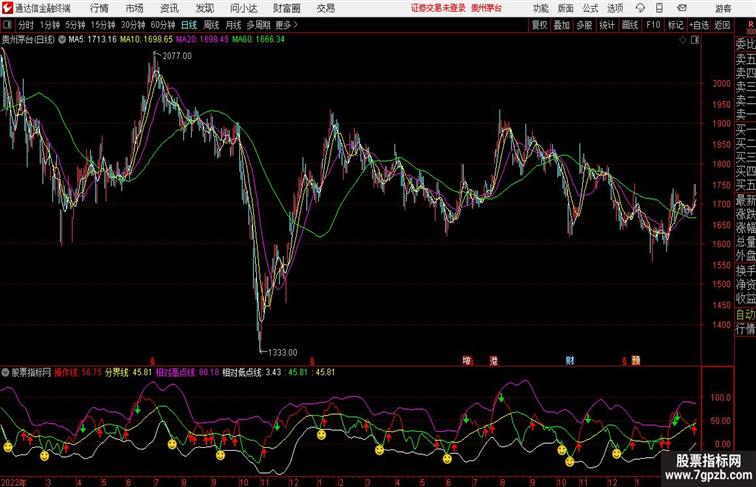Switch to 分时 intraday view
This screenshot has height=487, width=756.
[x=26, y=25]
